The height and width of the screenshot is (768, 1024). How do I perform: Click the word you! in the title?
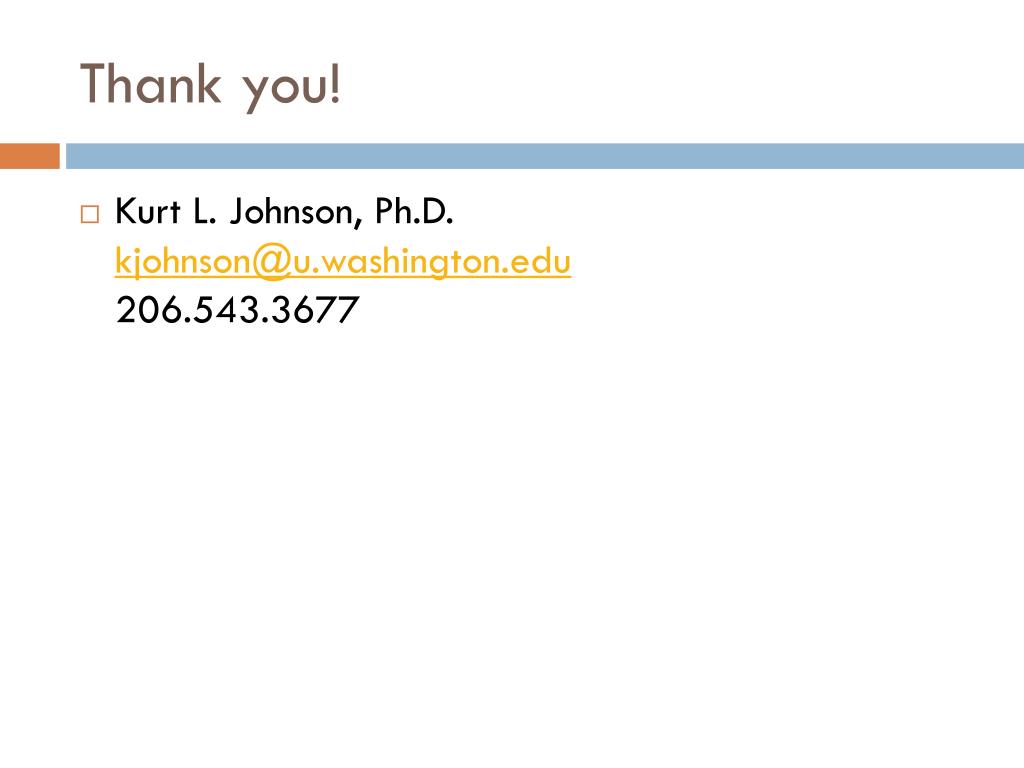(292, 87)
